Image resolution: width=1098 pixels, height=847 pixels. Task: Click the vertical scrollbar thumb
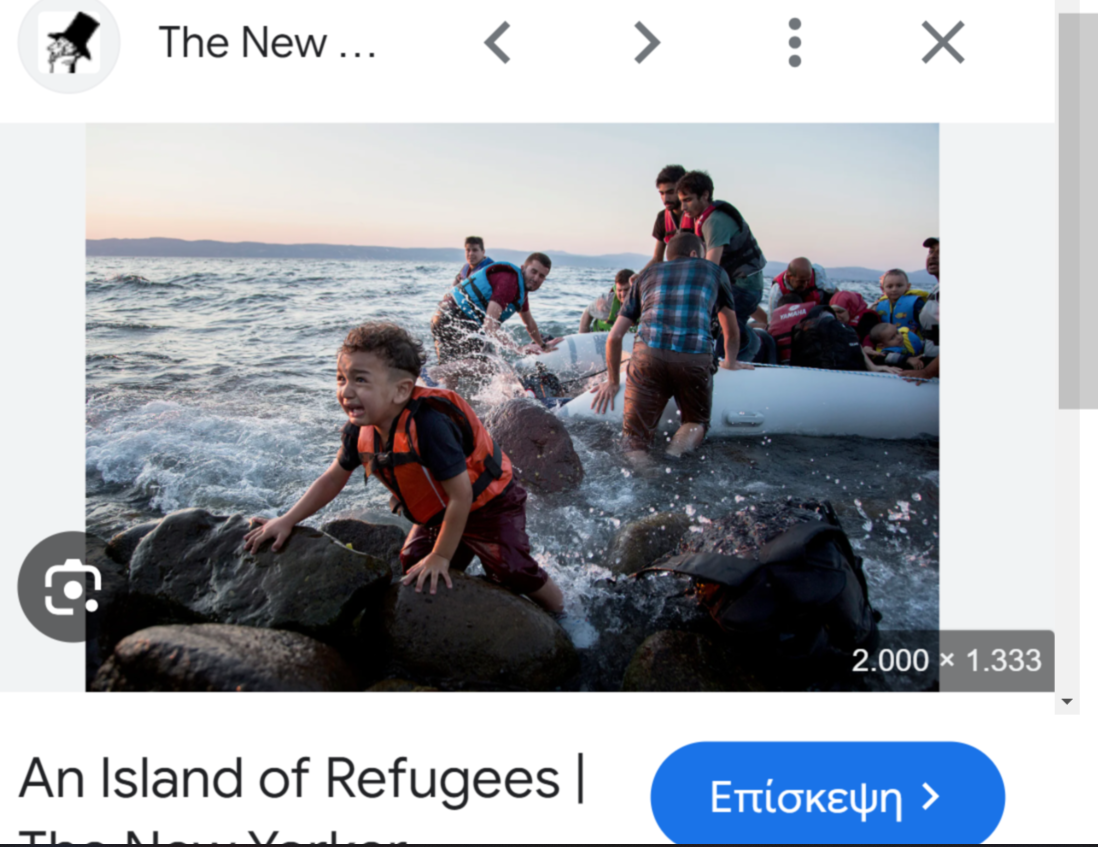pyautogui.click(x=1078, y=210)
